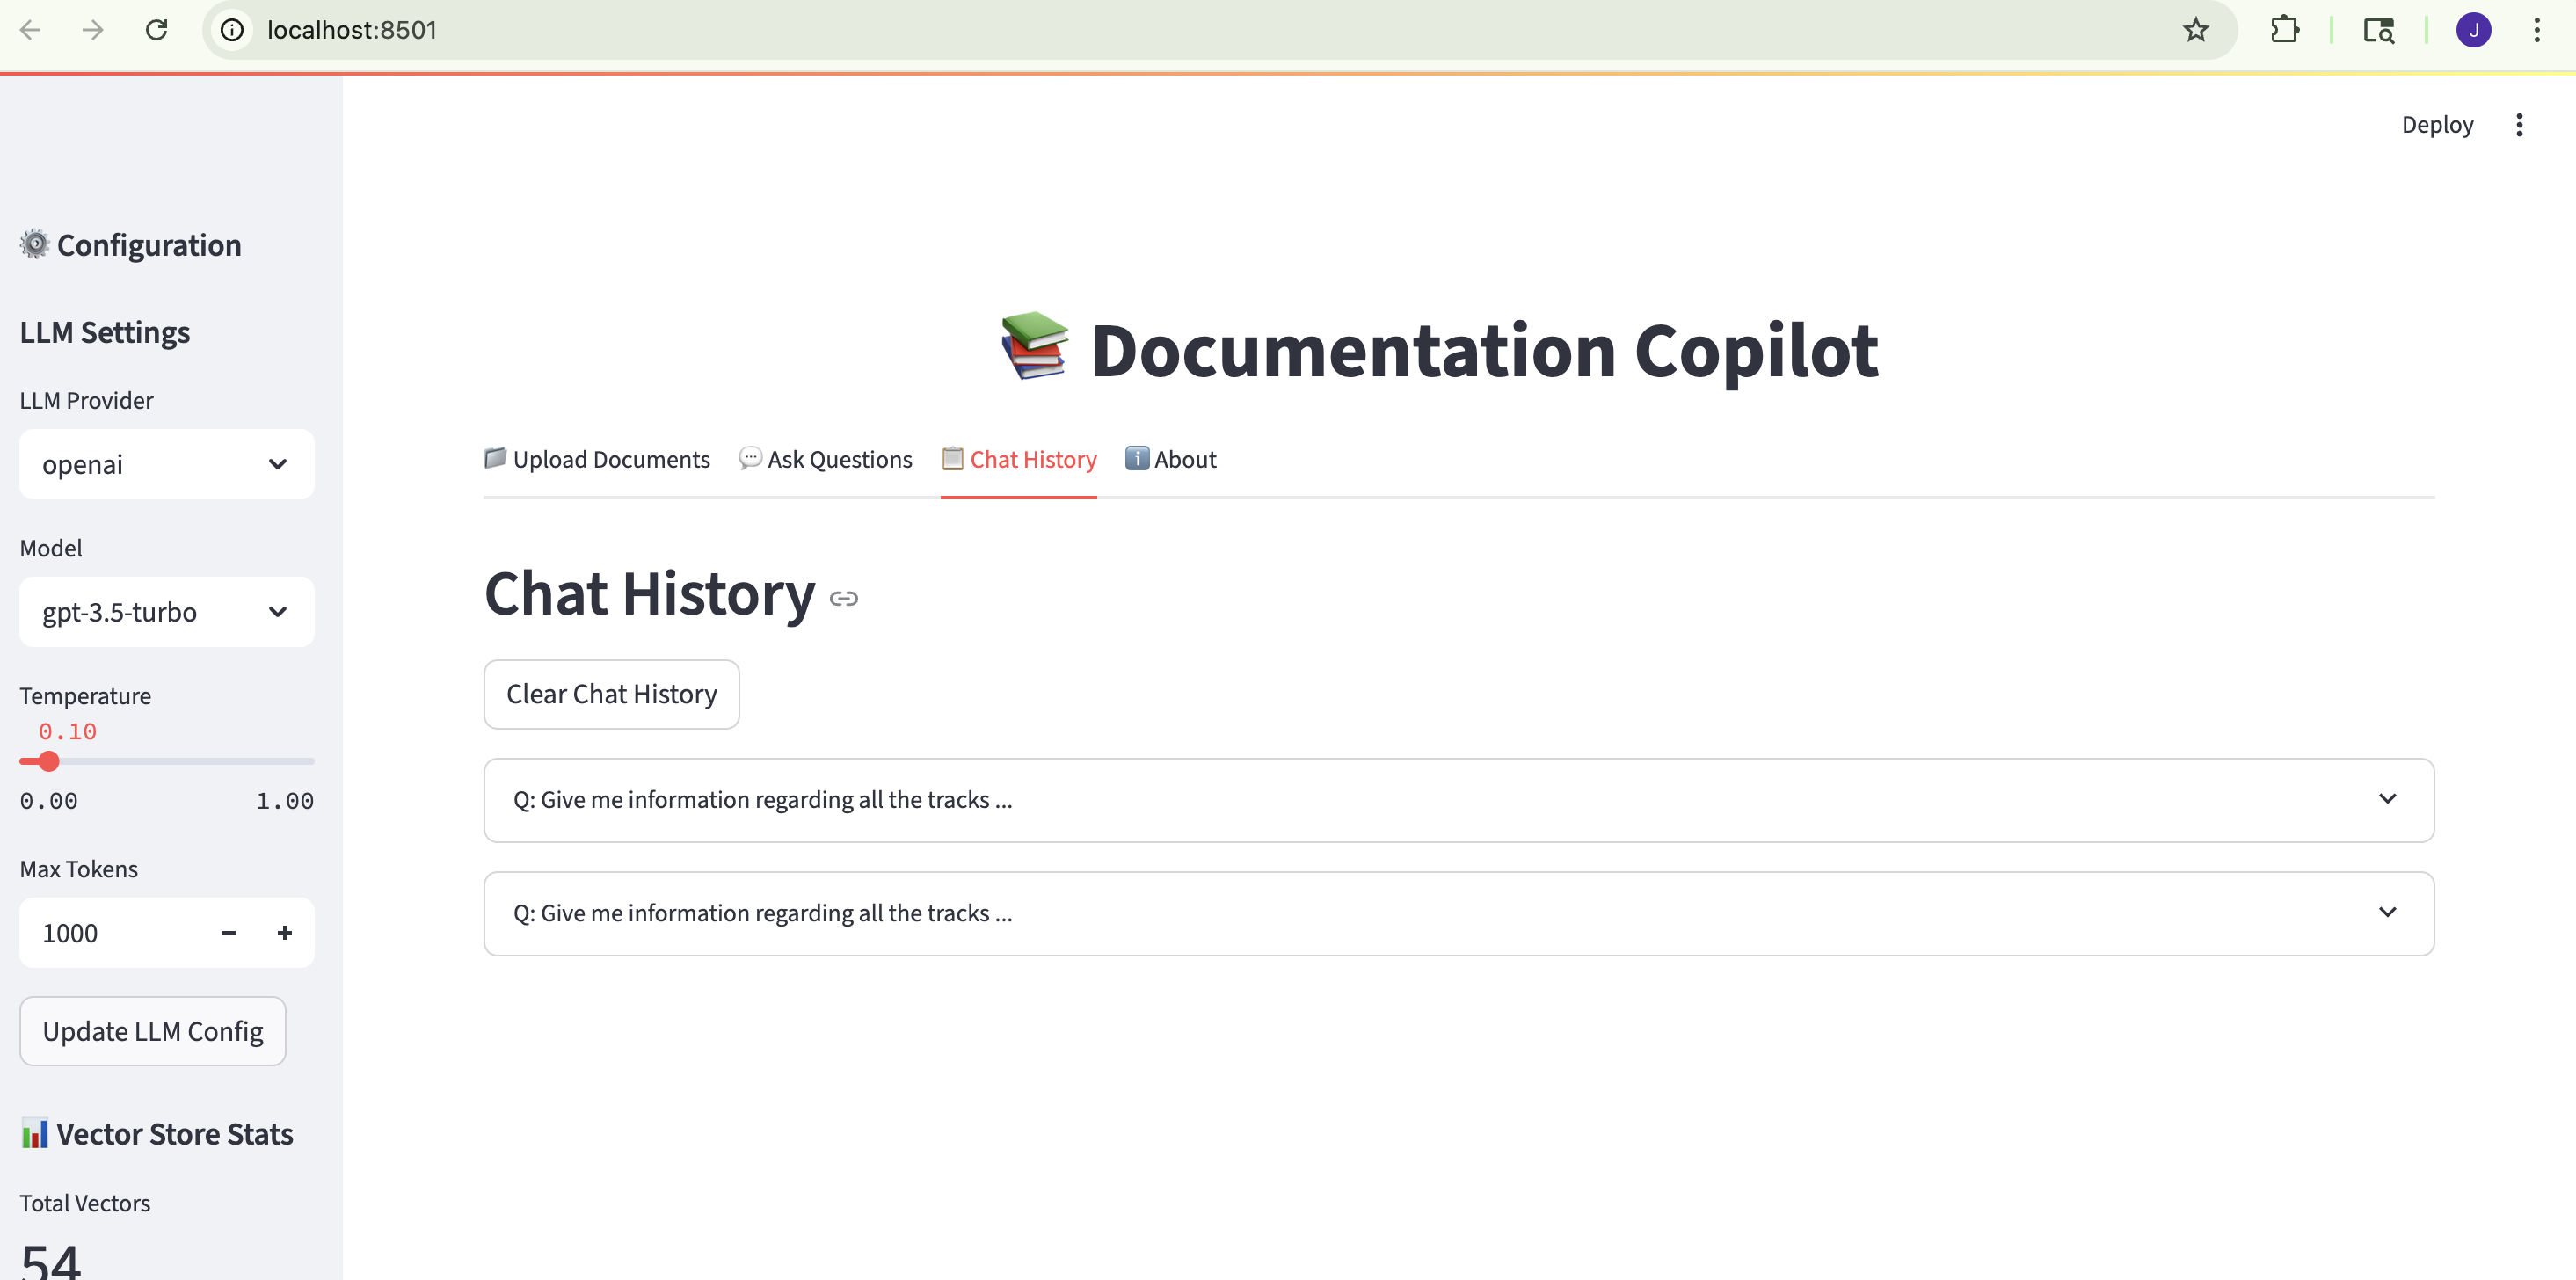This screenshot has width=2576, height=1280.
Task: Click the Temperature slider handle
Action: point(48,761)
